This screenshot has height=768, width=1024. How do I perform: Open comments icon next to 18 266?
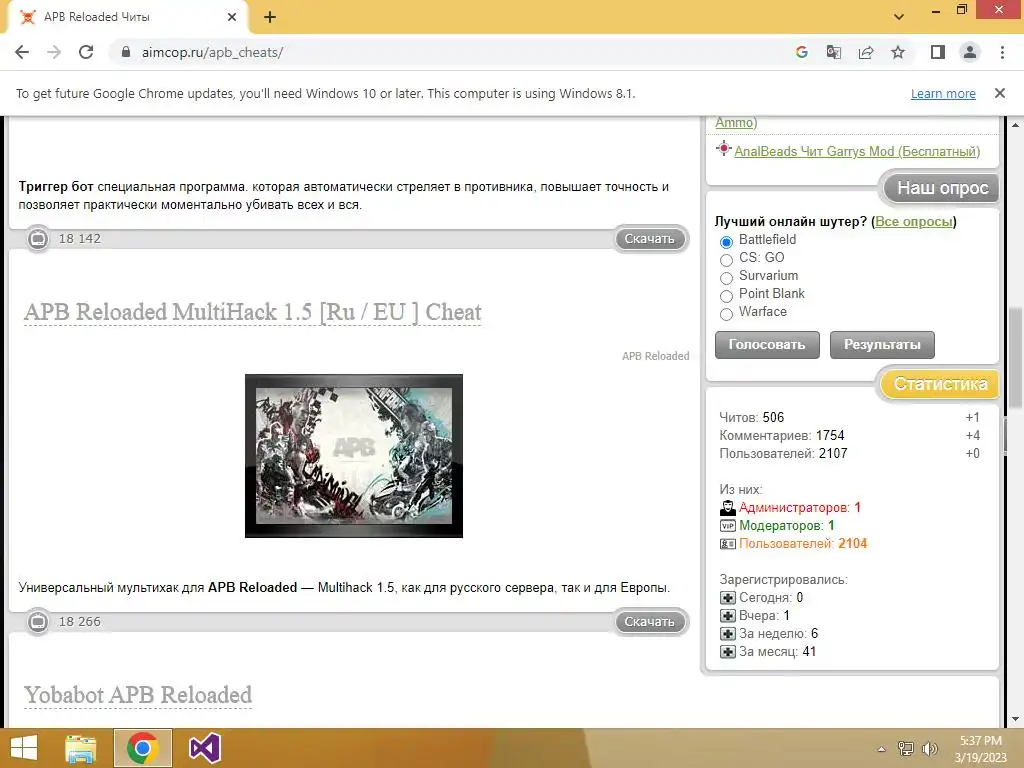(39, 622)
